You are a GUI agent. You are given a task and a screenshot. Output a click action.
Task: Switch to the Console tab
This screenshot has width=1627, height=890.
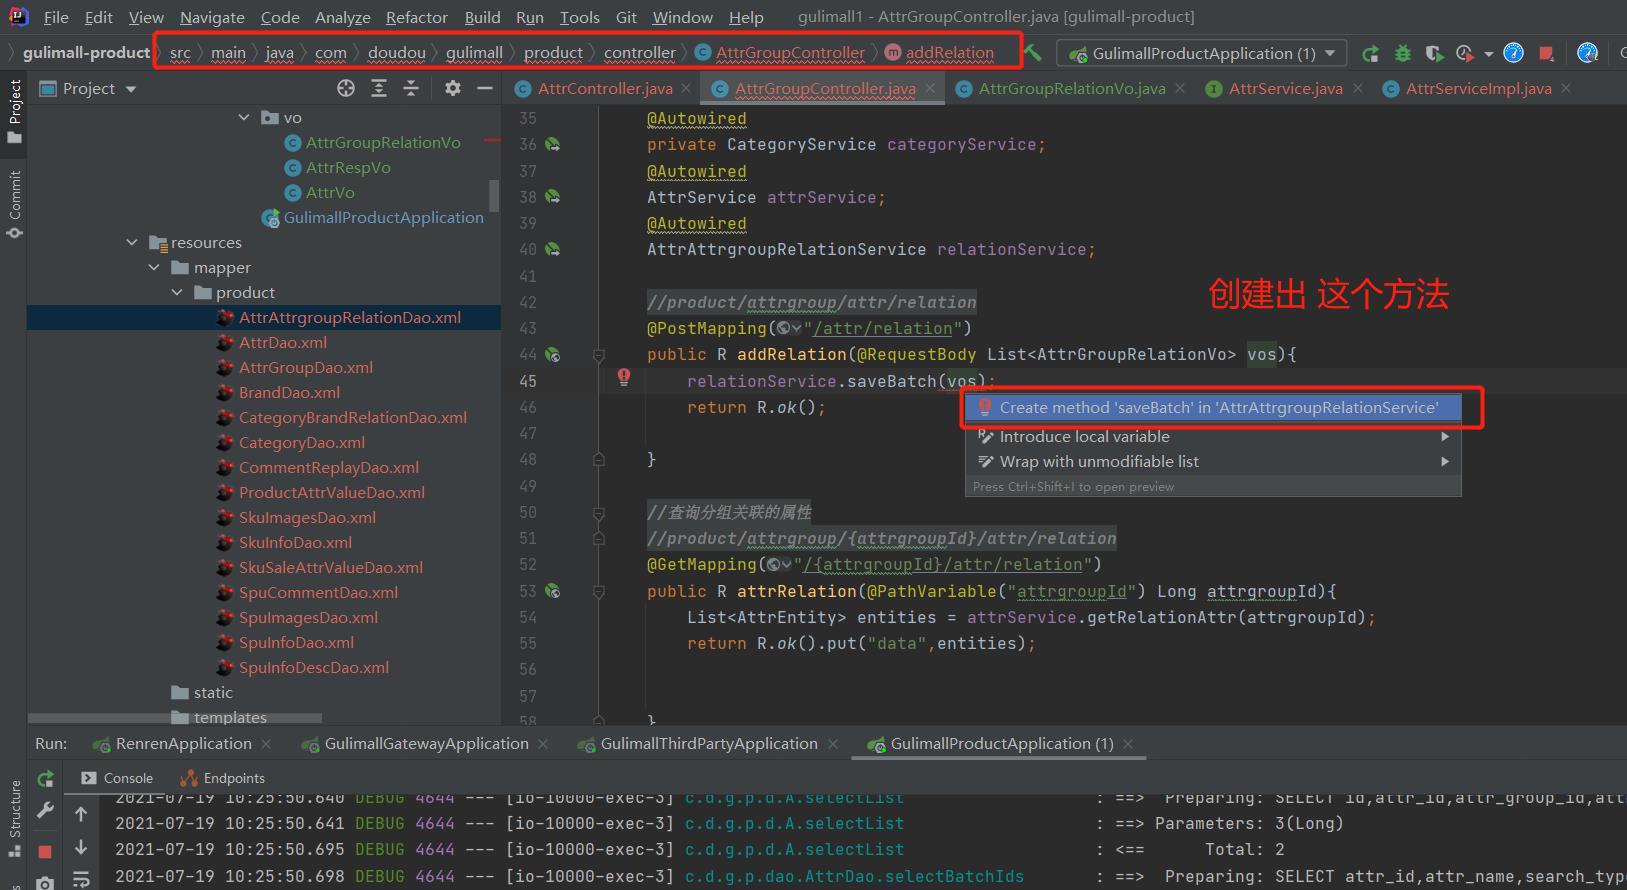tap(117, 778)
